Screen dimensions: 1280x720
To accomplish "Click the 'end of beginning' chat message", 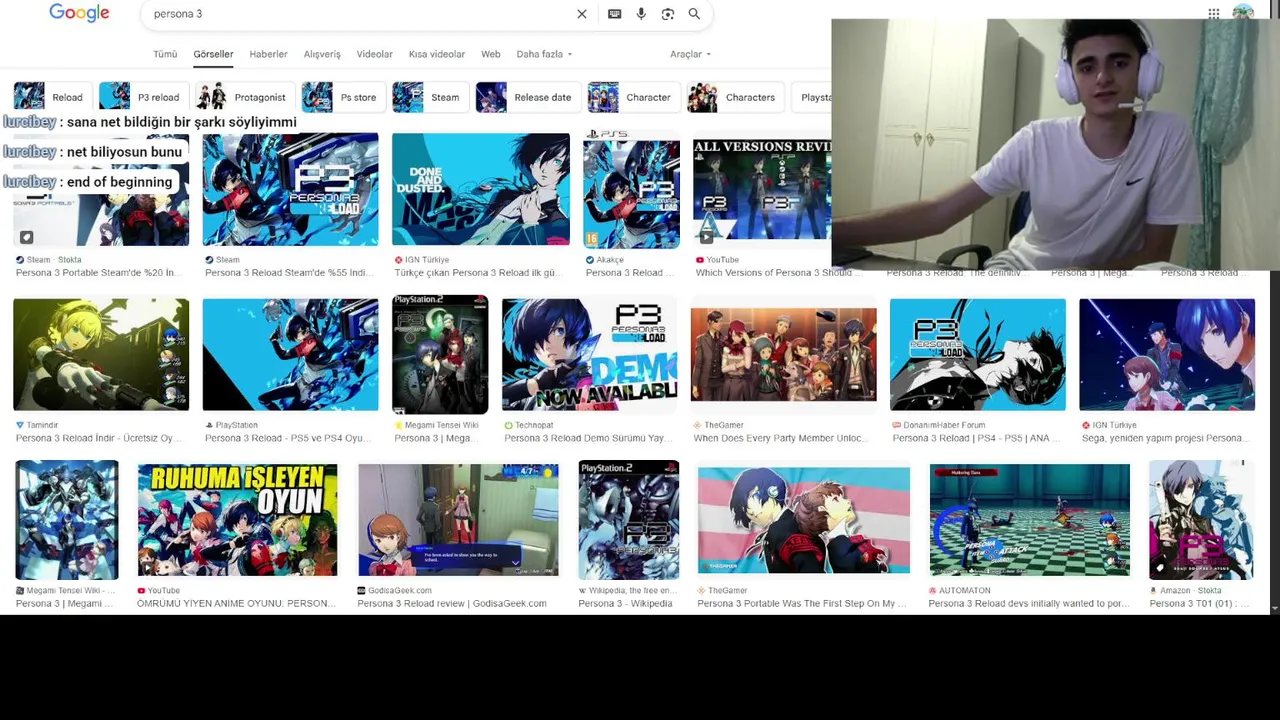I will pyautogui.click(x=119, y=182).
